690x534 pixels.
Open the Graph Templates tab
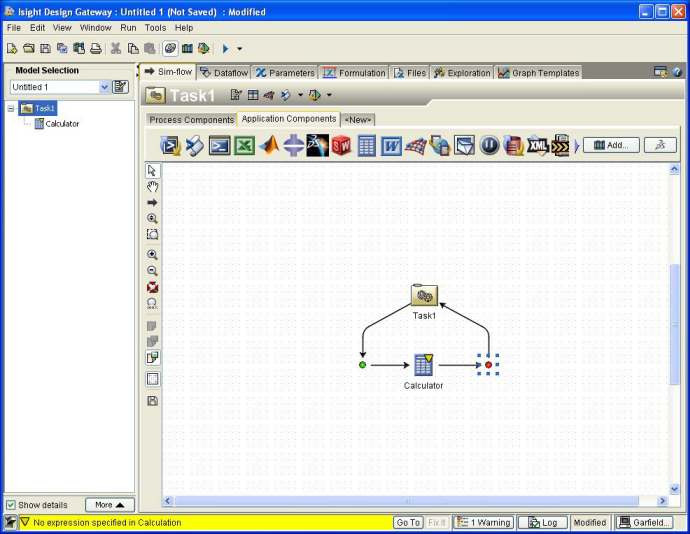click(538, 73)
